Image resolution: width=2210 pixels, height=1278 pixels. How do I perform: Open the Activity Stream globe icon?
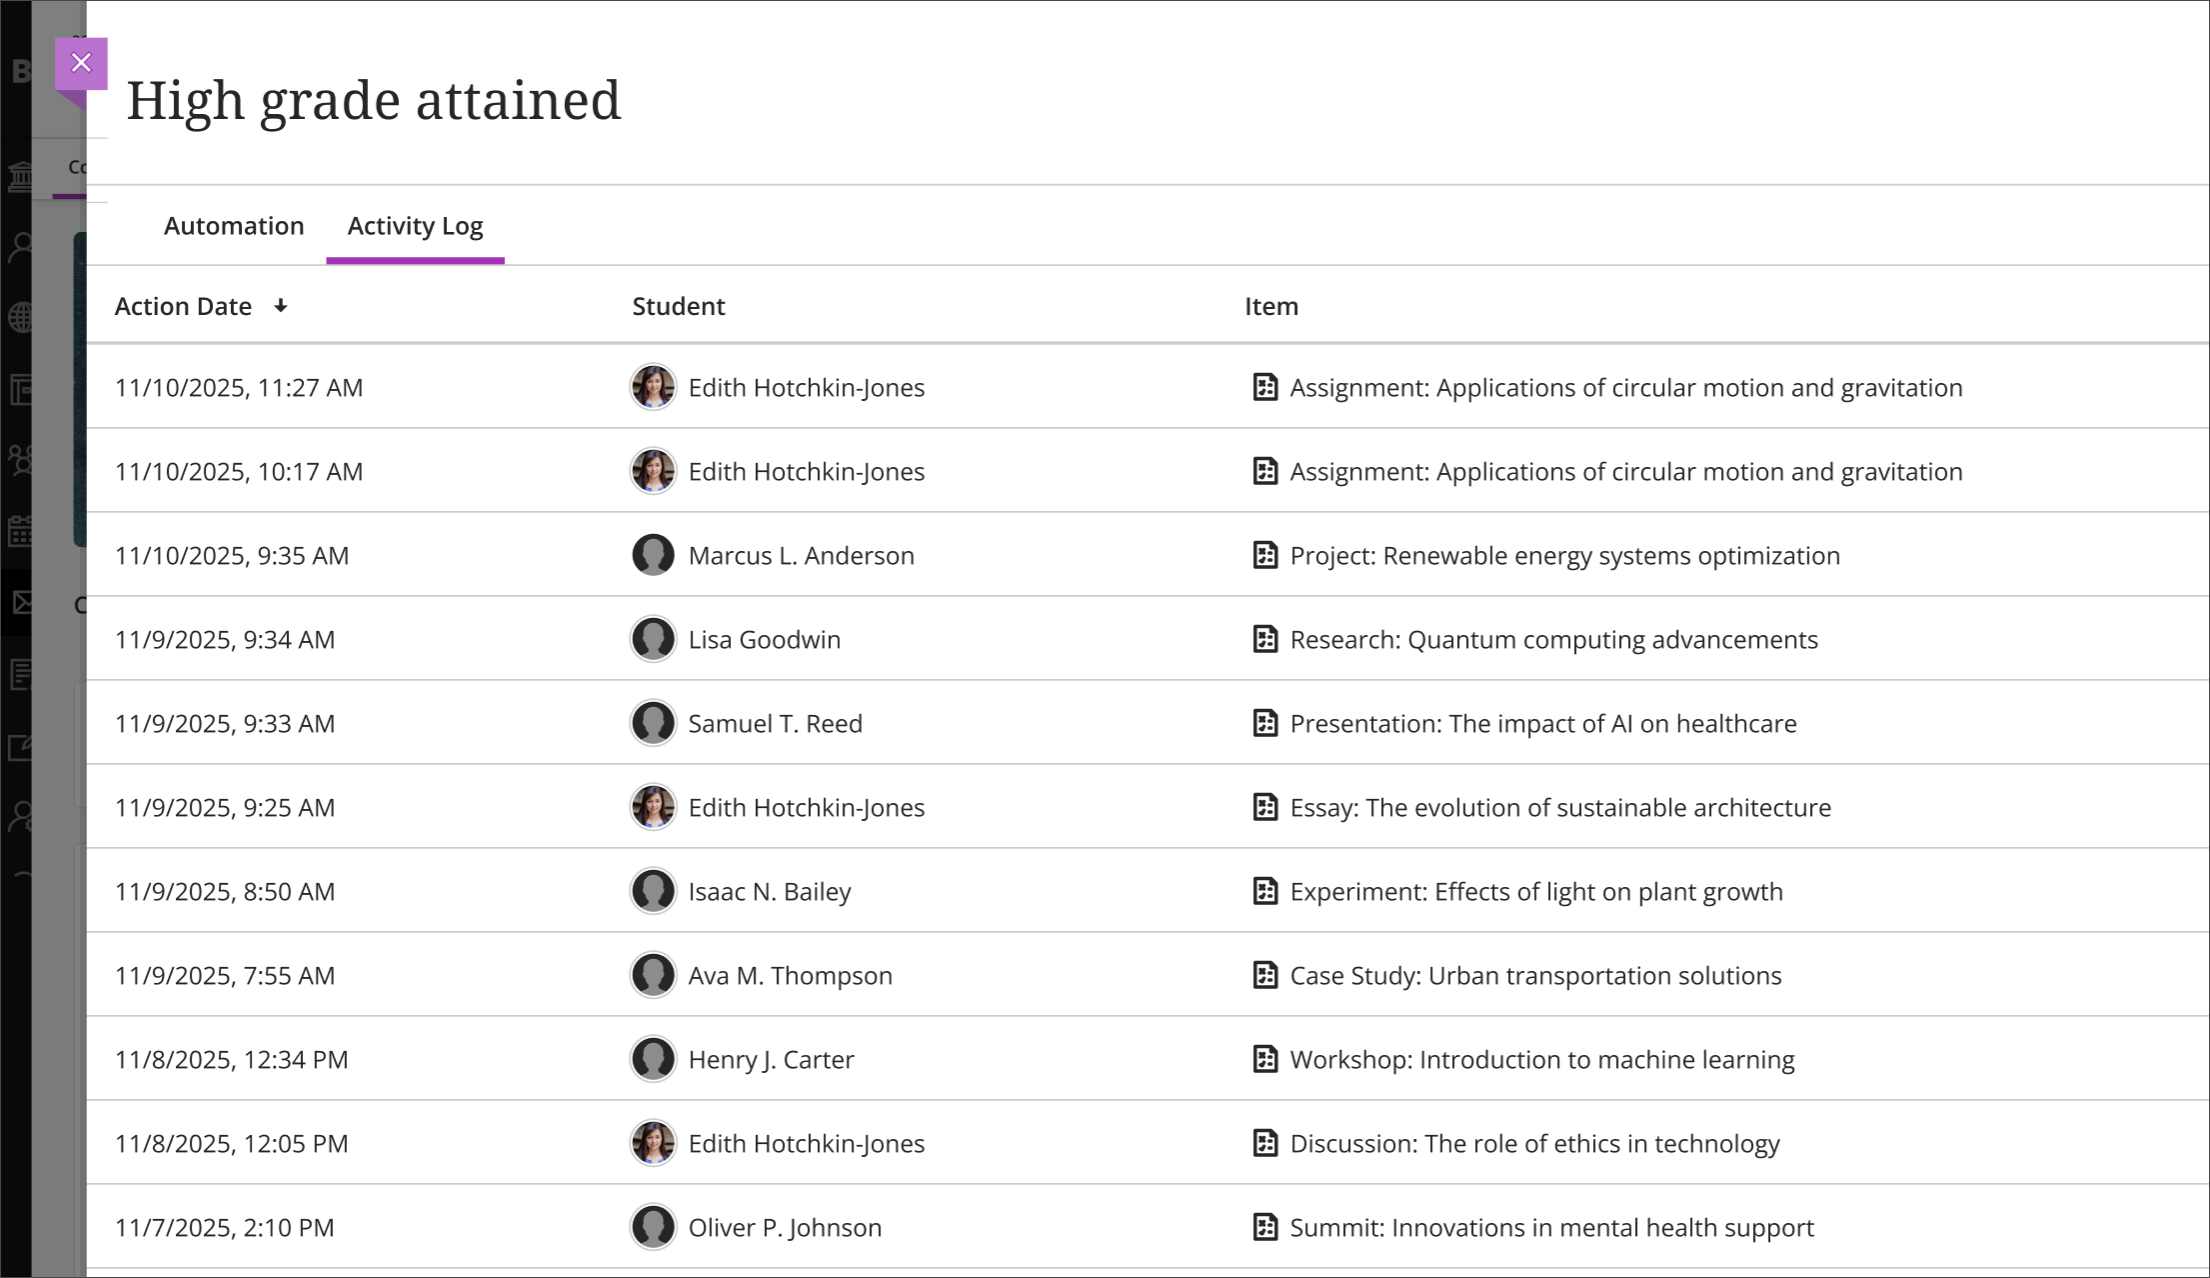click(22, 316)
